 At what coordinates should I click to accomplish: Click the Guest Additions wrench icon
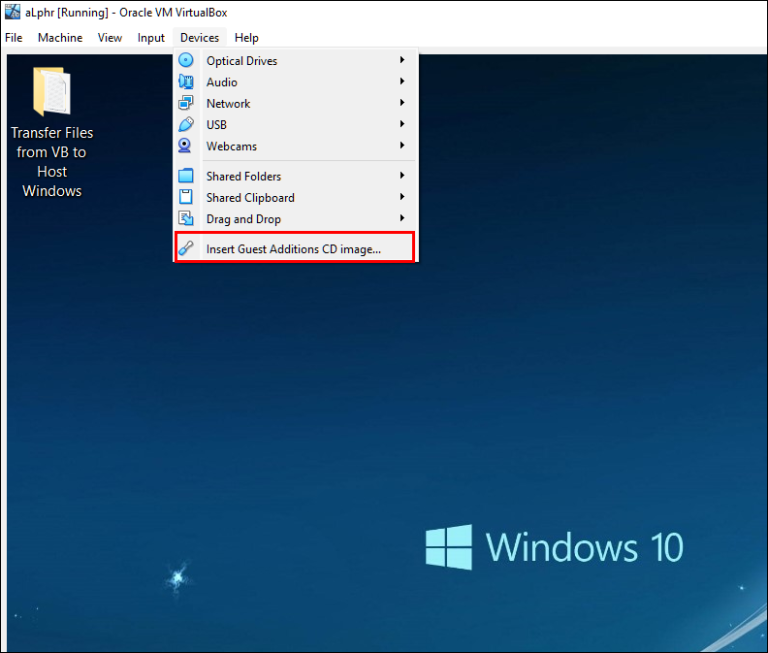186,248
